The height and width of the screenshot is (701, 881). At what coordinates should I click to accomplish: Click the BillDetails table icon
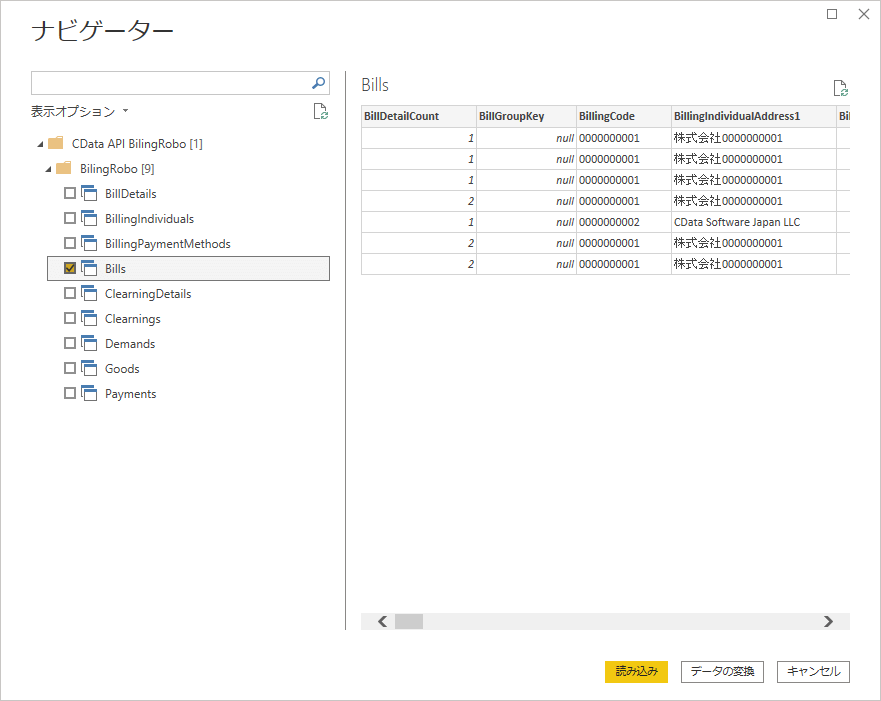point(89,193)
